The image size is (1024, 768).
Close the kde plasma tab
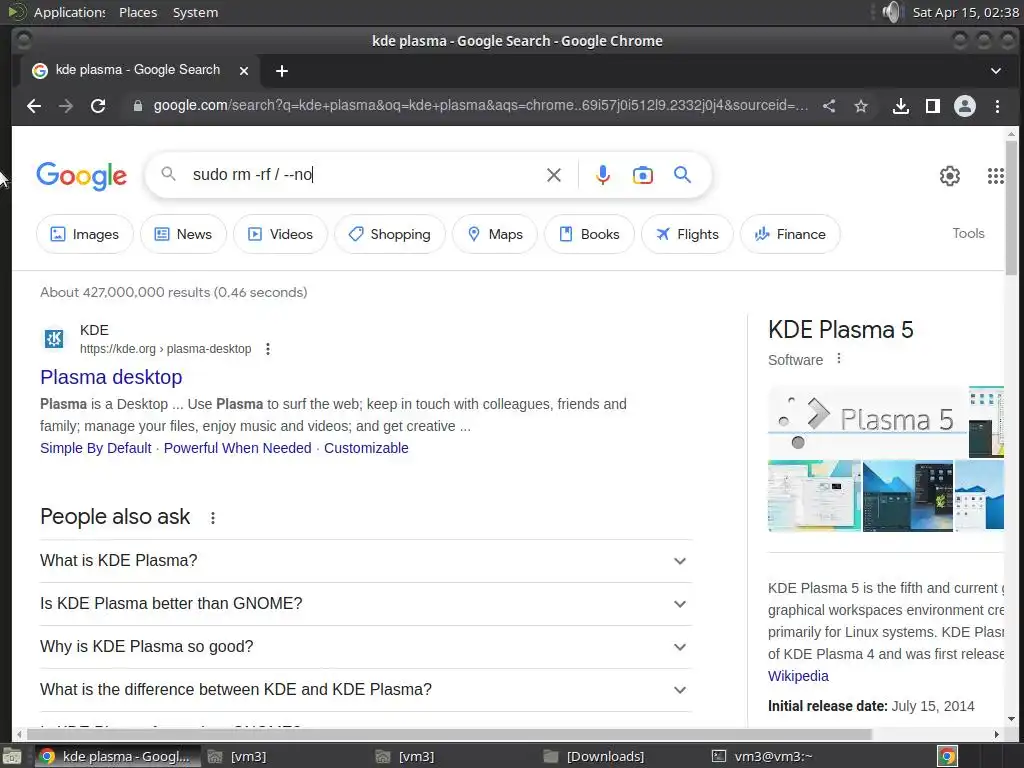(x=244, y=71)
